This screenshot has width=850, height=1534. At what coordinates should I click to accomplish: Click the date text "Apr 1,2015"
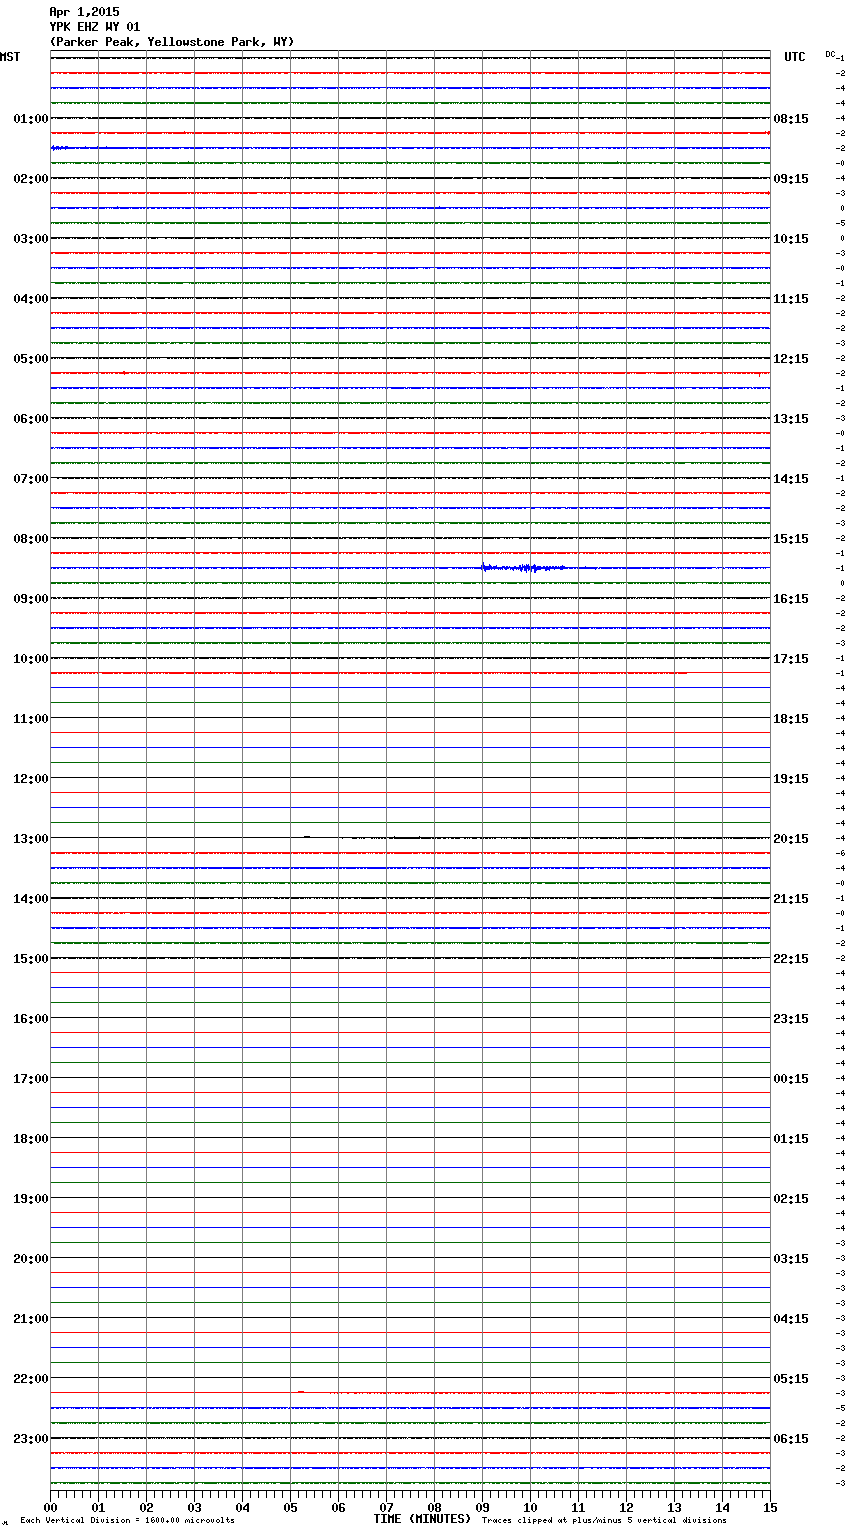[x=84, y=12]
